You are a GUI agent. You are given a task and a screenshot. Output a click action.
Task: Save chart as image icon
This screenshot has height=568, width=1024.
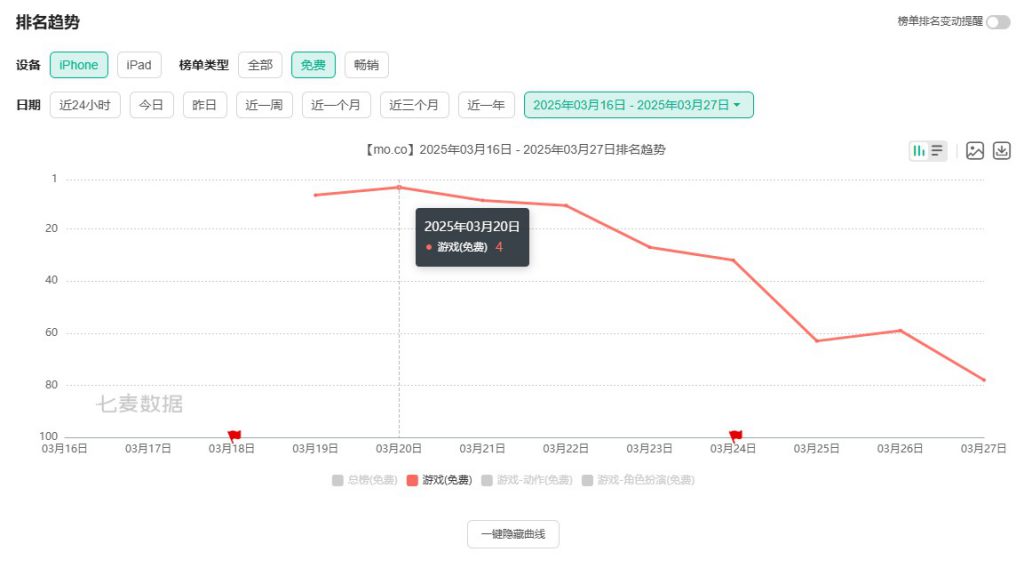974,151
